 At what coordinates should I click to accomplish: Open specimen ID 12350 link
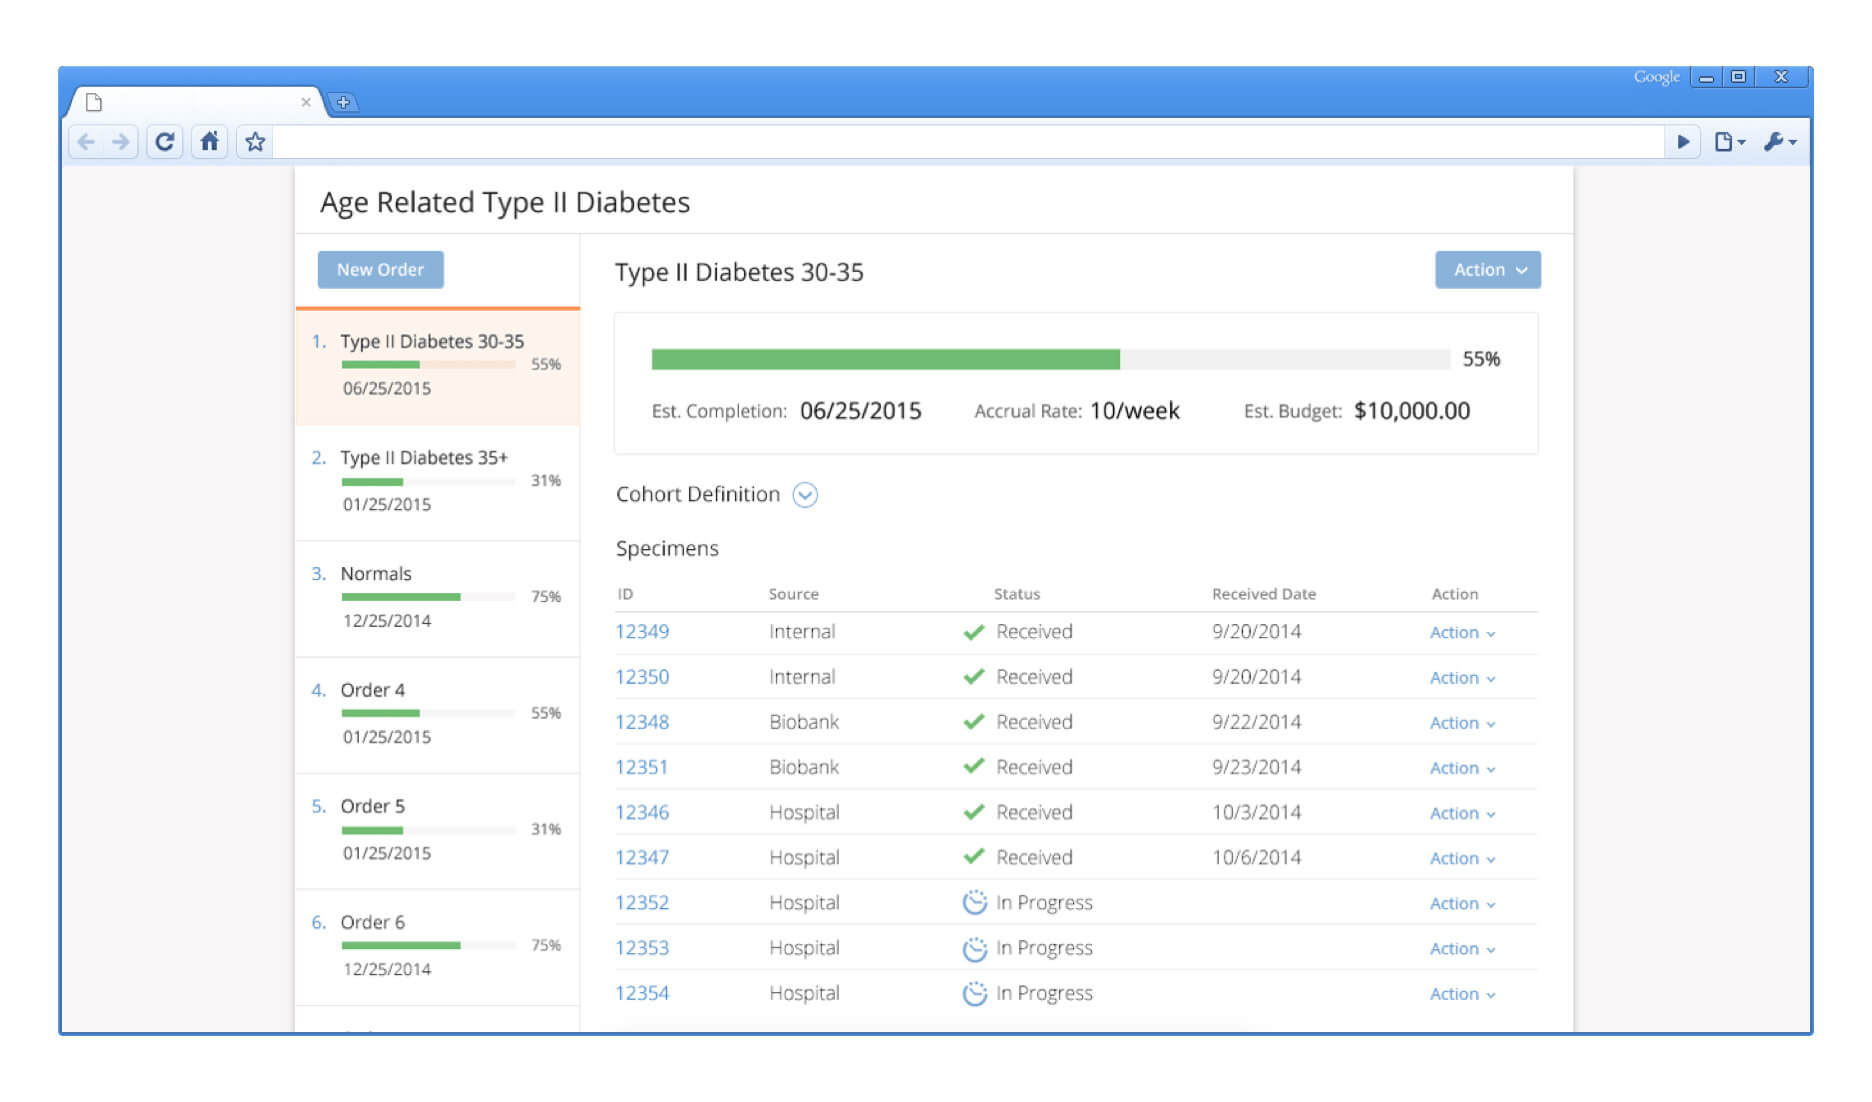(x=642, y=677)
